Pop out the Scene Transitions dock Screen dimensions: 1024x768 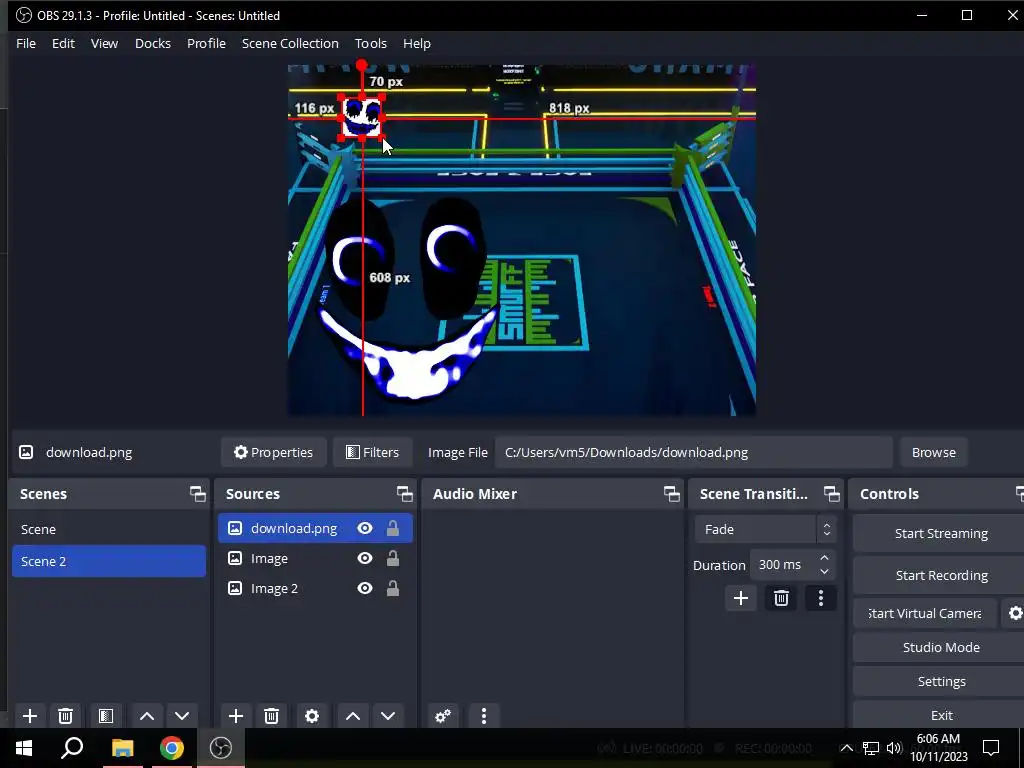[831, 494]
